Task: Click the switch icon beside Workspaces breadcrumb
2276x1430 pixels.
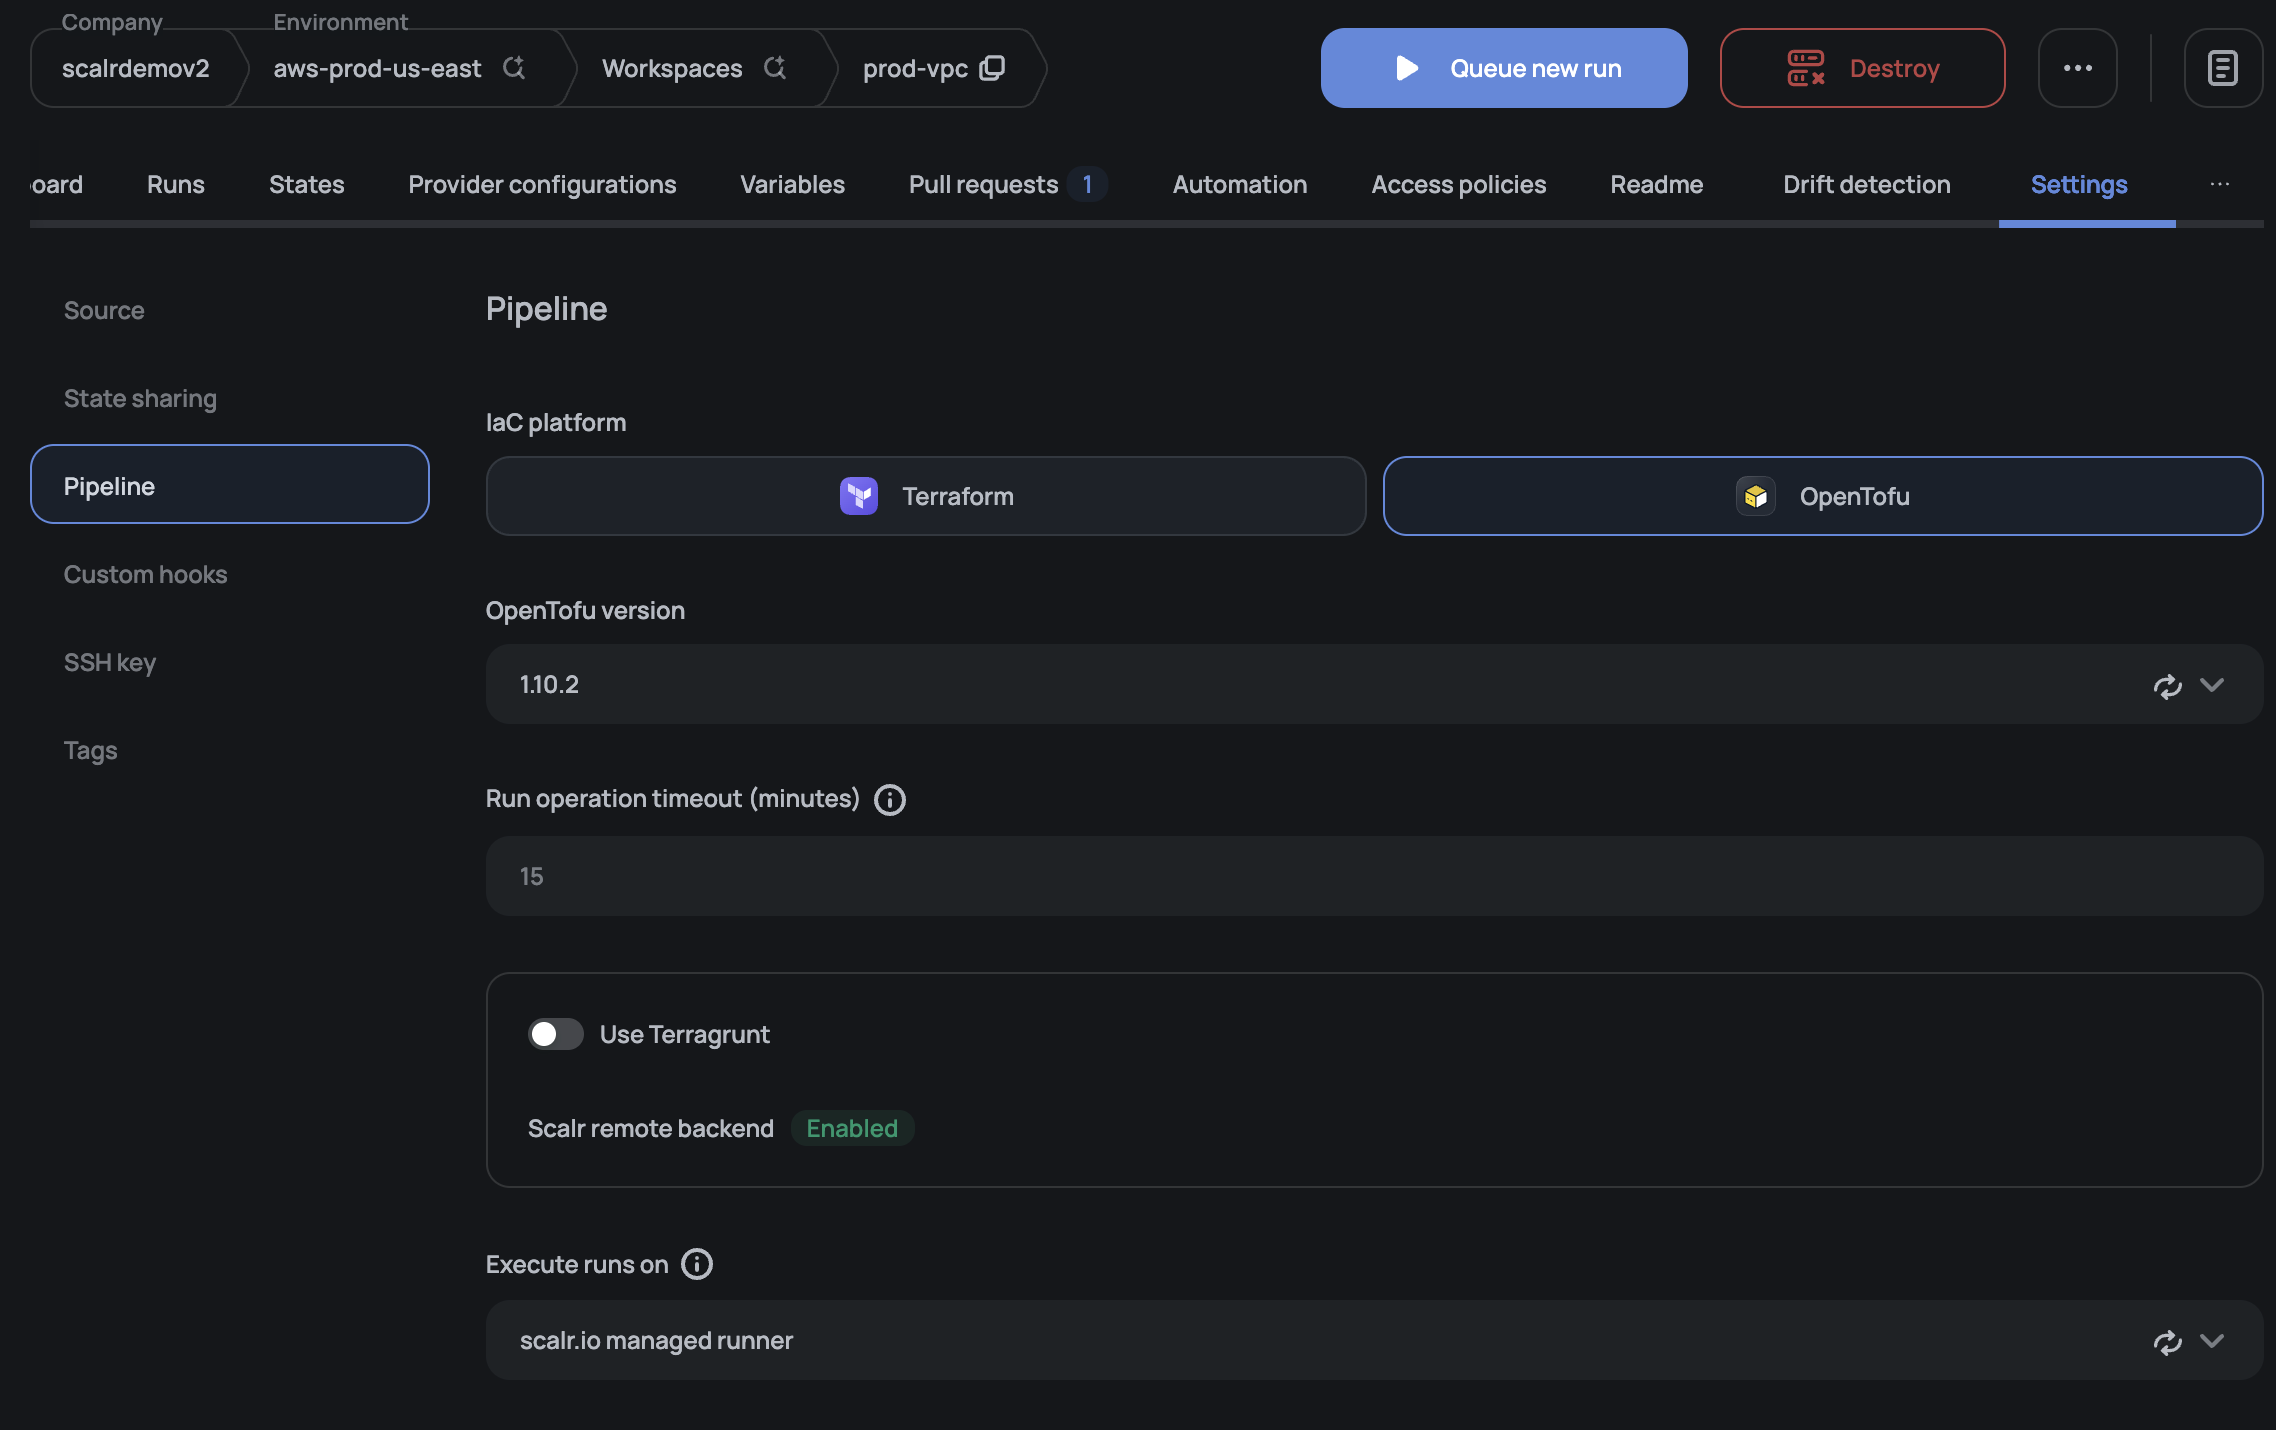Action: point(775,68)
